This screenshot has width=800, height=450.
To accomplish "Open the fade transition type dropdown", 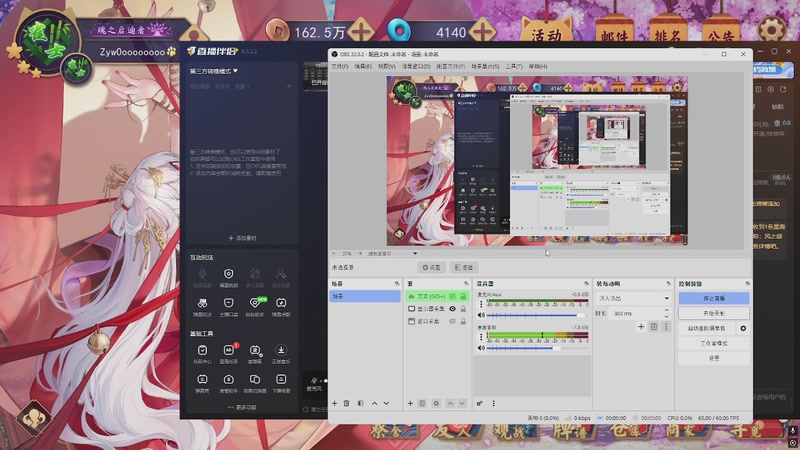I will [x=634, y=298].
